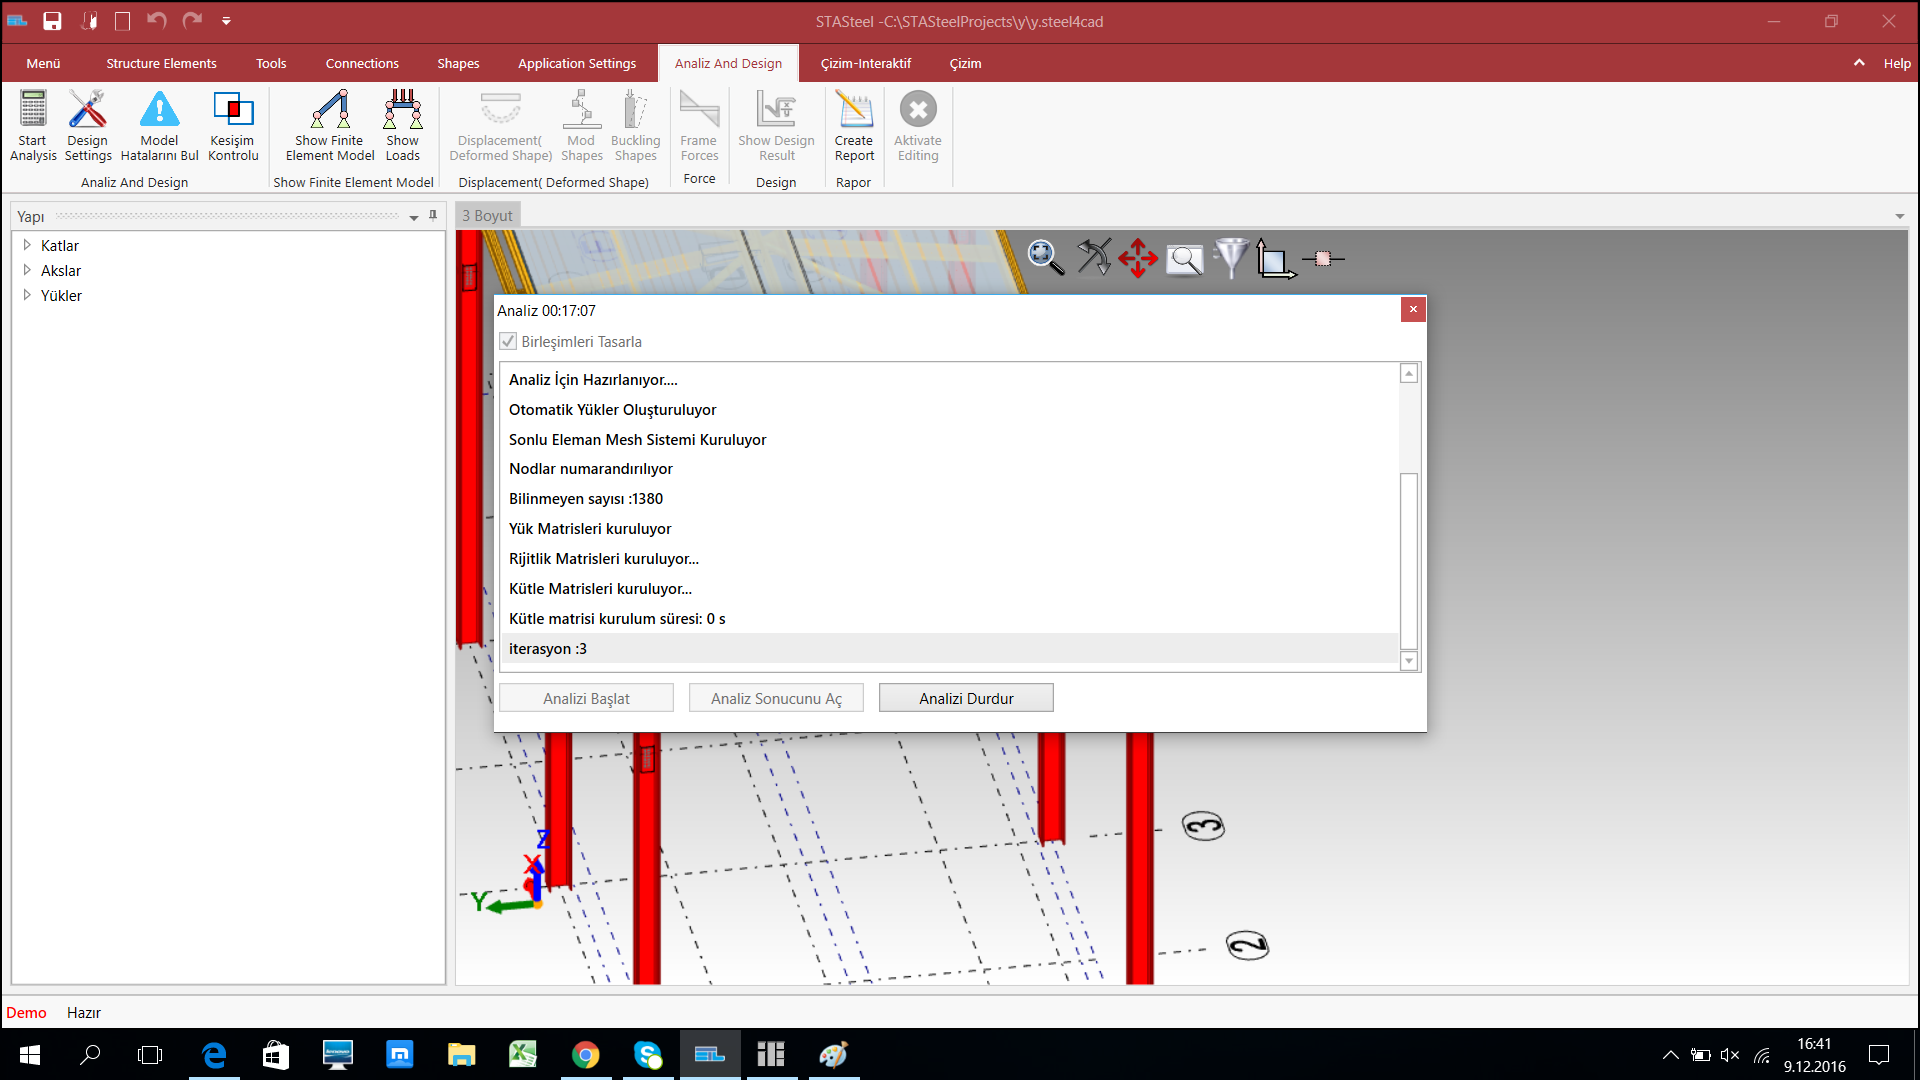This screenshot has width=1920, height=1080.
Task: Toggle Birleşimleri Tasarla checkbox
Action: tap(509, 342)
